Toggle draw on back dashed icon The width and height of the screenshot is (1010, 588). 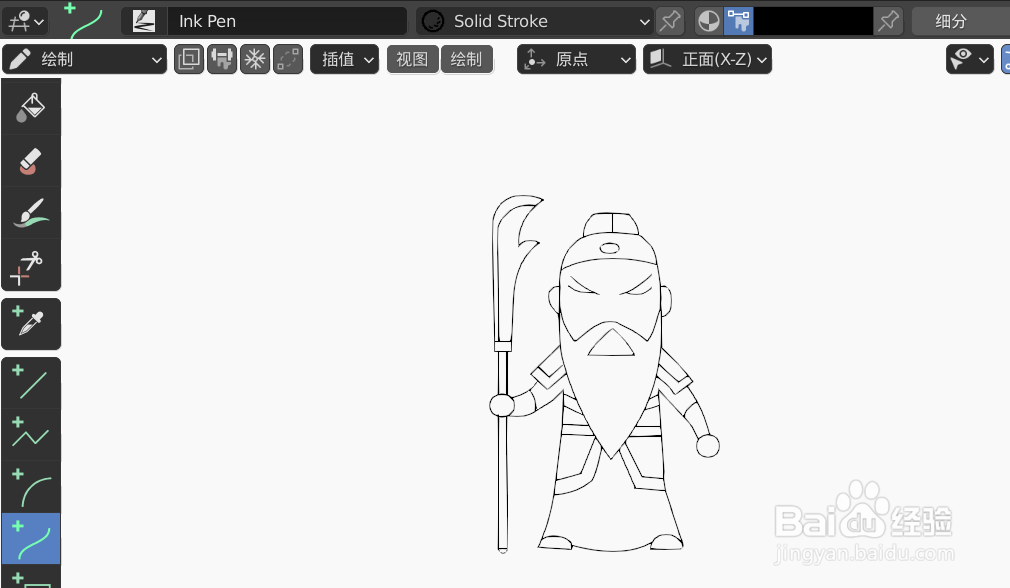pos(288,59)
